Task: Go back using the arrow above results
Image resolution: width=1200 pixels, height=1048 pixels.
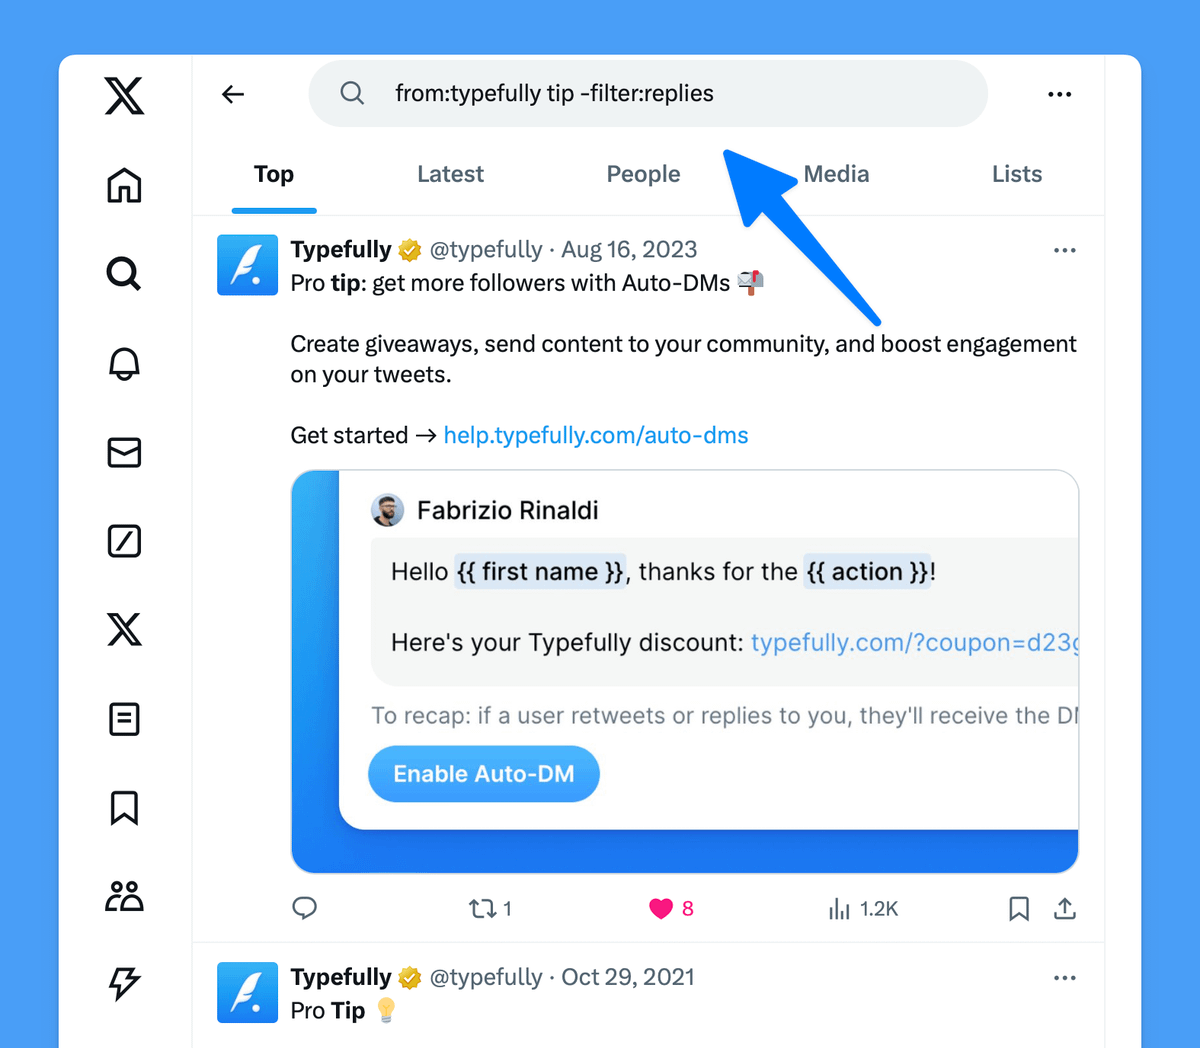Action: tap(232, 93)
